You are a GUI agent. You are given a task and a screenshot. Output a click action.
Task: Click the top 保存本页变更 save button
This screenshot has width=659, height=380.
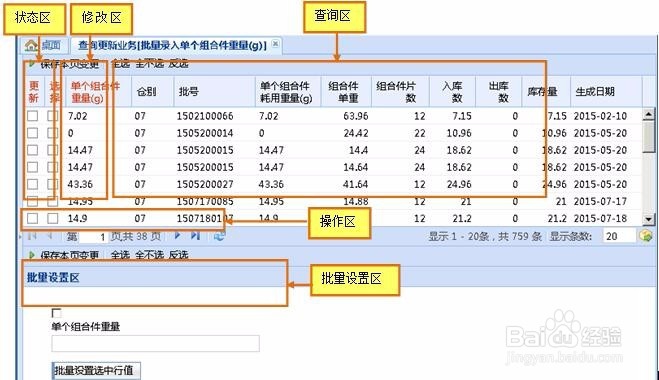click(x=65, y=64)
